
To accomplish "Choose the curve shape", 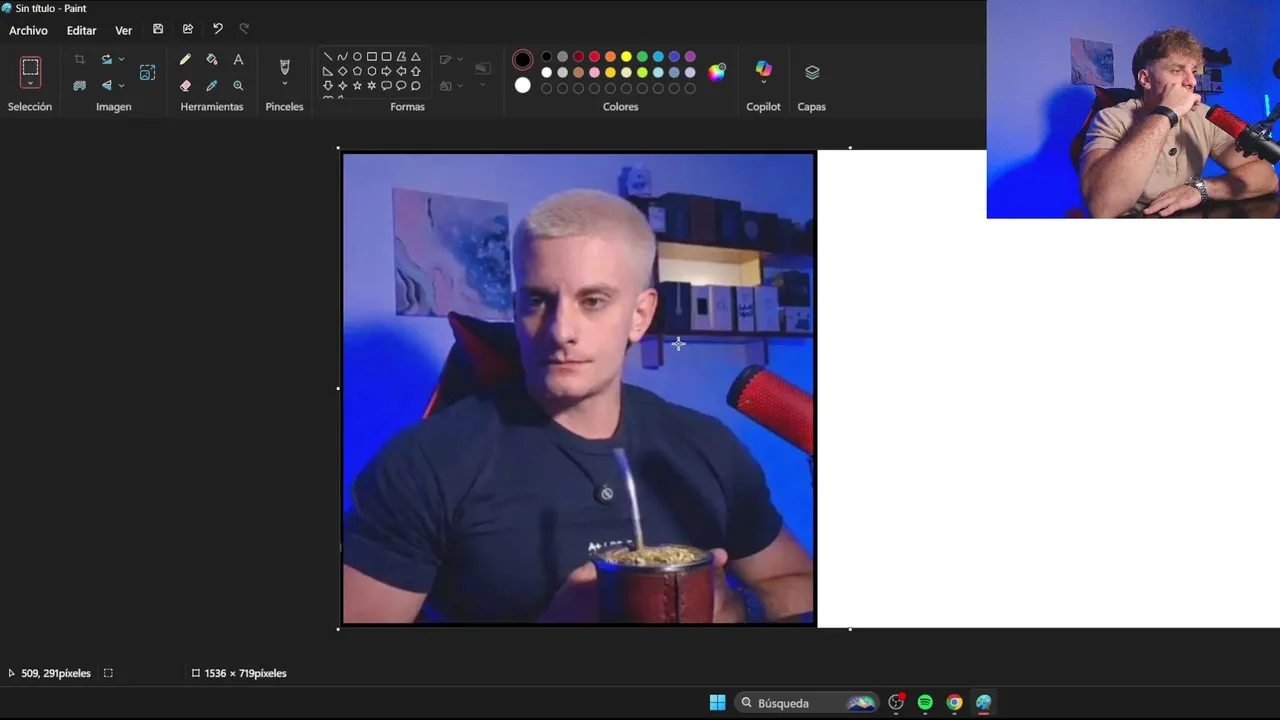I will click(342, 56).
